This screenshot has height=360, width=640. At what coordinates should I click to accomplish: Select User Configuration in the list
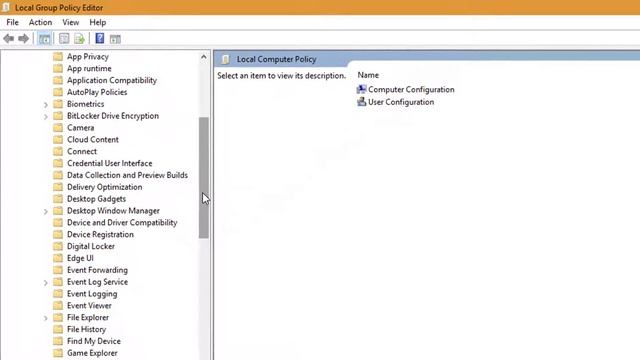pyautogui.click(x=401, y=102)
